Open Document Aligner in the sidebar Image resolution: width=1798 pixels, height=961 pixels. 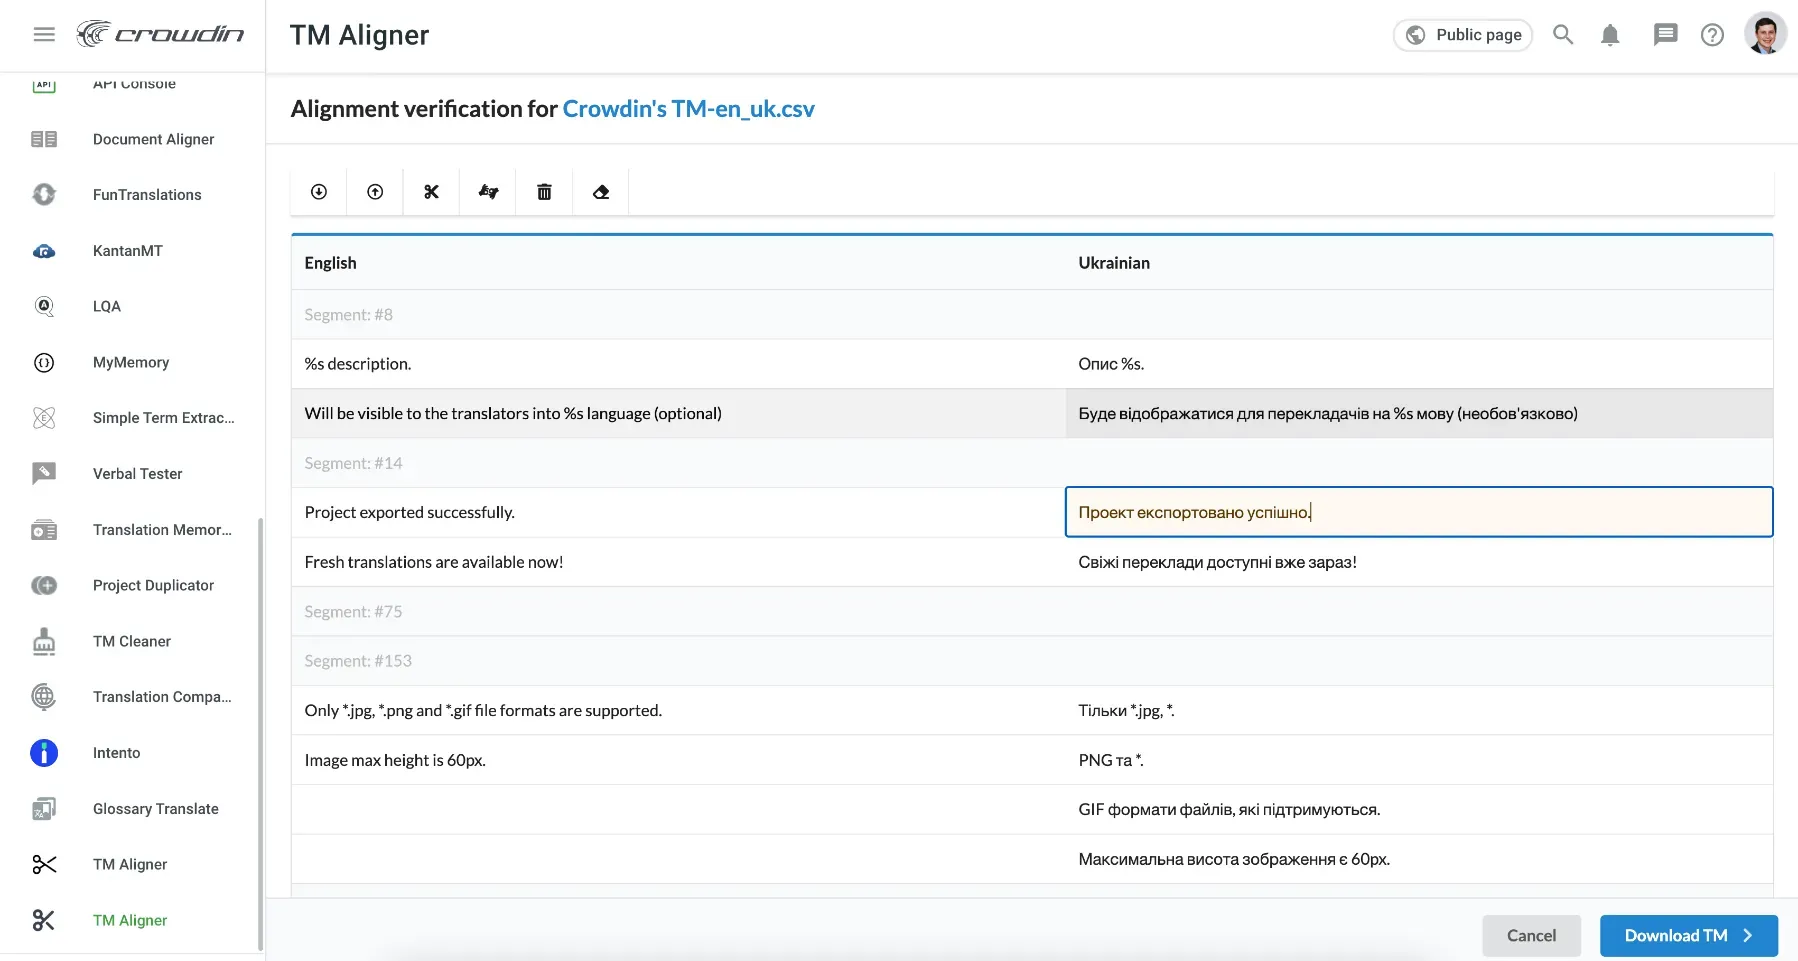click(x=153, y=139)
